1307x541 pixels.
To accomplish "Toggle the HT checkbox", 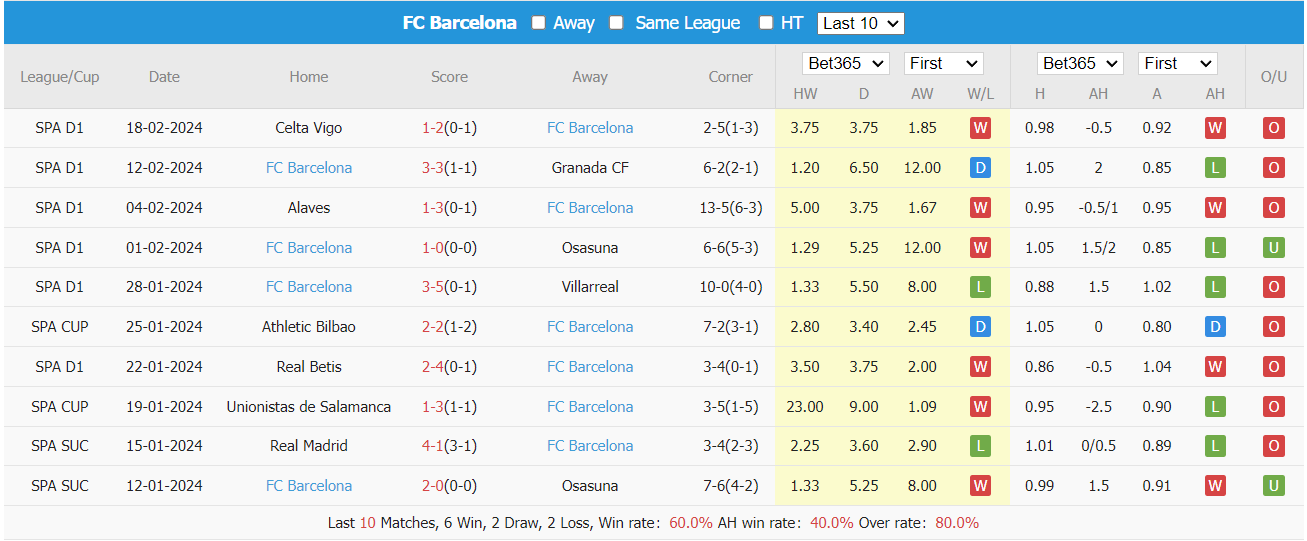I will (766, 23).
